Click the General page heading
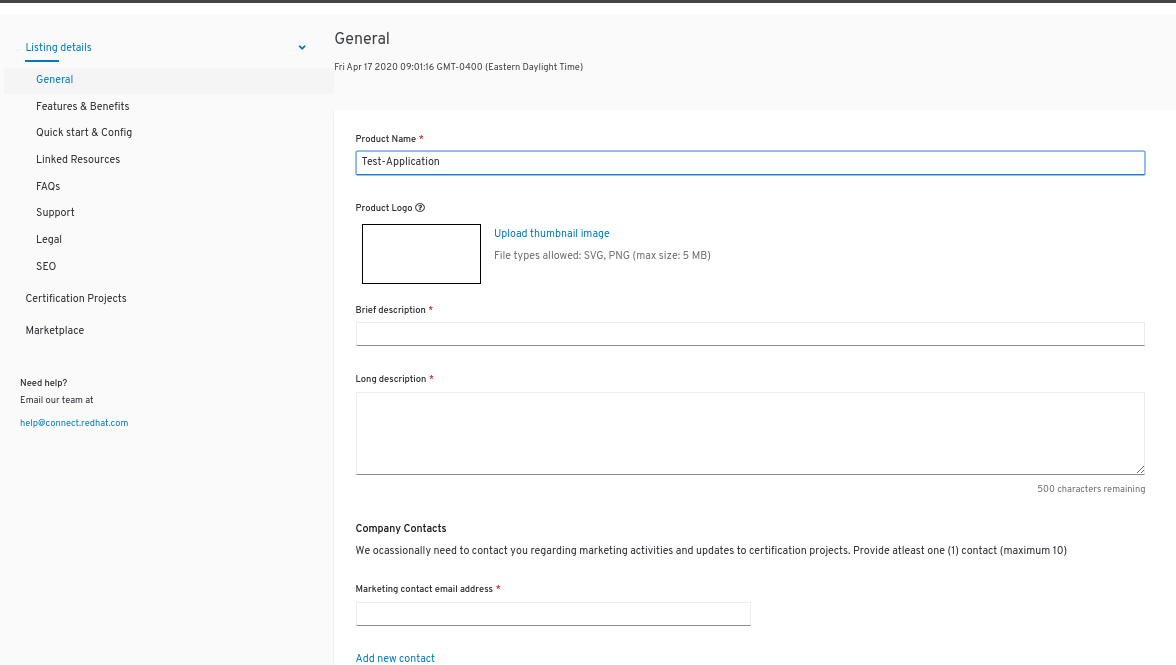This screenshot has height=665, width=1176. click(362, 39)
